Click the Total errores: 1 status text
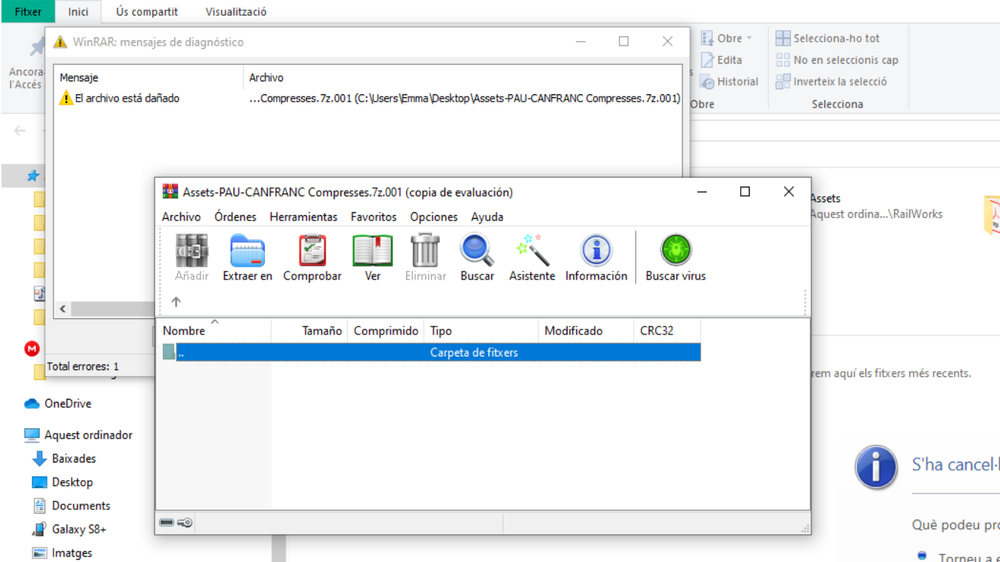This screenshot has height=562, width=1000. click(83, 367)
